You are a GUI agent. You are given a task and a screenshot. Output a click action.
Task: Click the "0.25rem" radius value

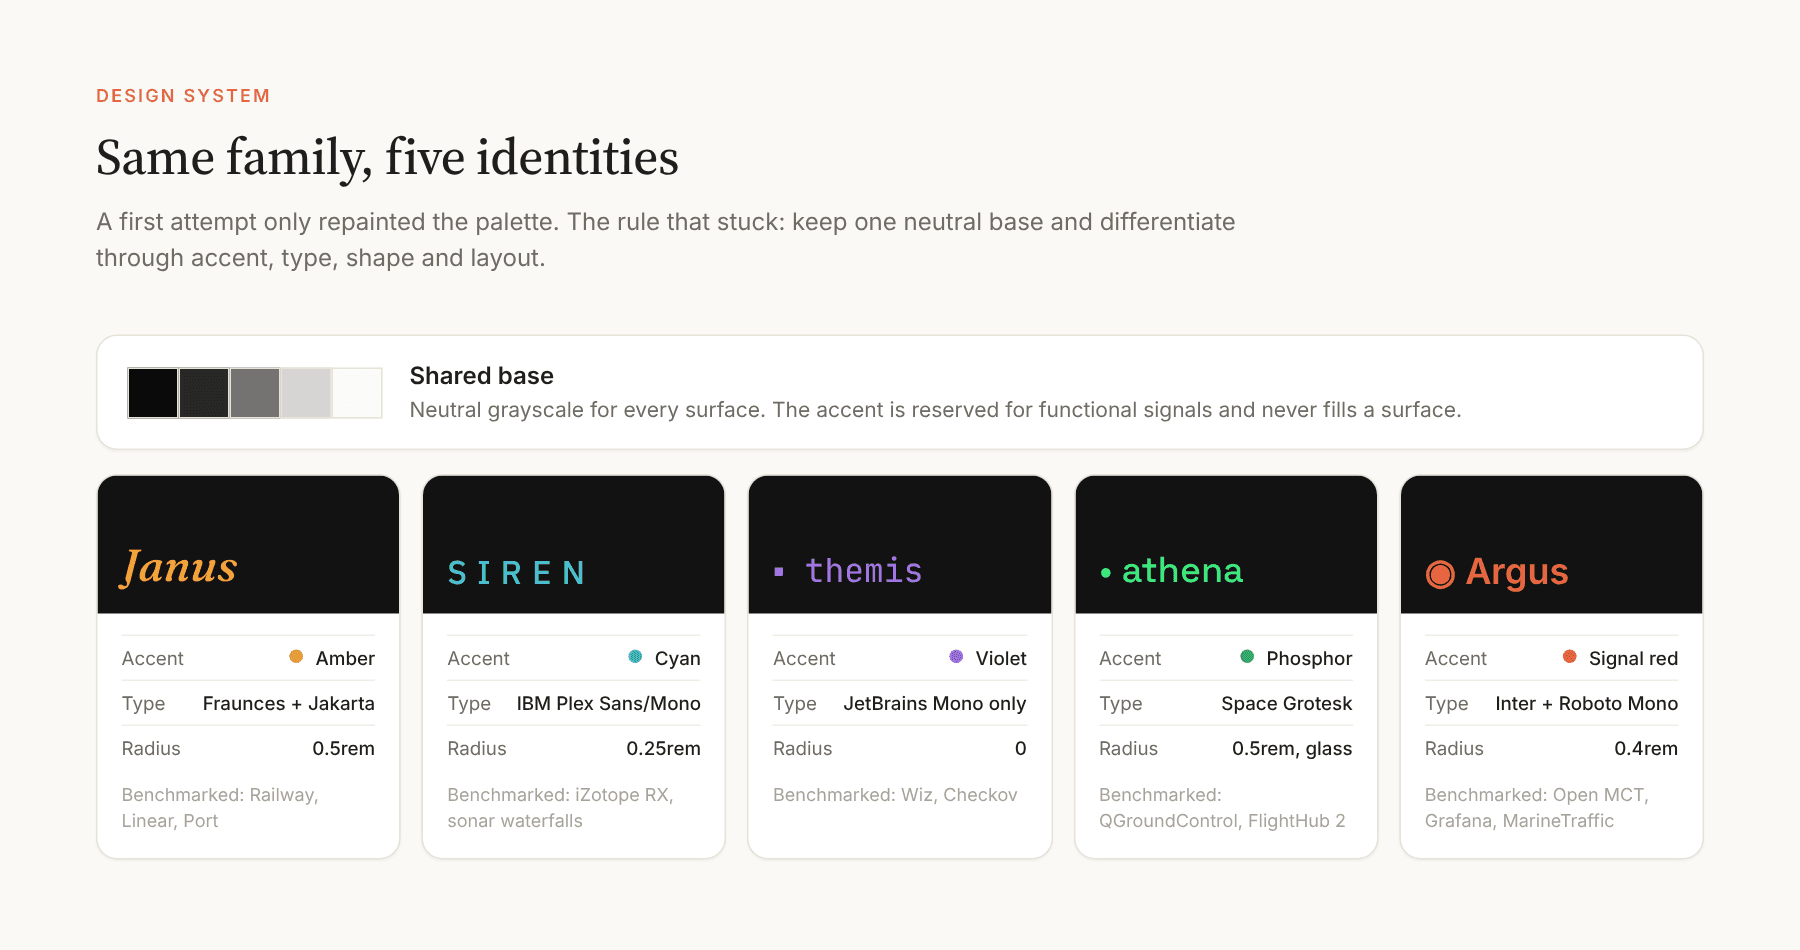coord(664,749)
